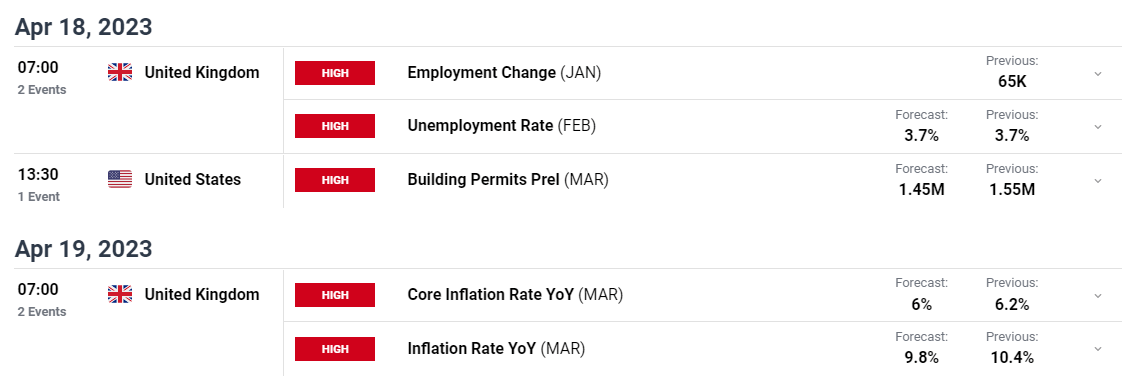Click the HIGH badge for Building Permits Prel
1123x382 pixels.
[x=335, y=180]
